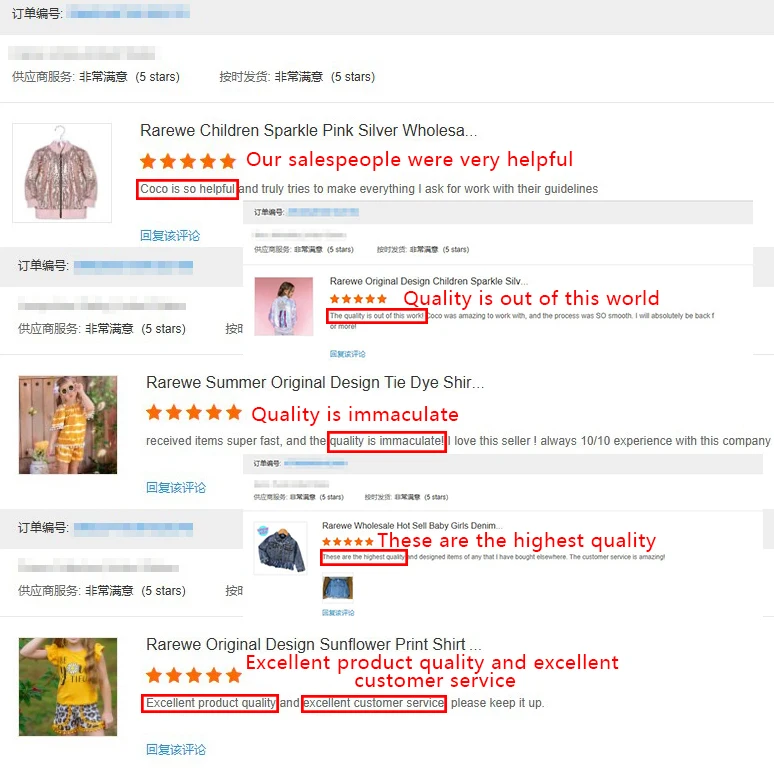Open the denim jacket product thumbnail
This screenshot has height=774, width=774.
(280, 548)
